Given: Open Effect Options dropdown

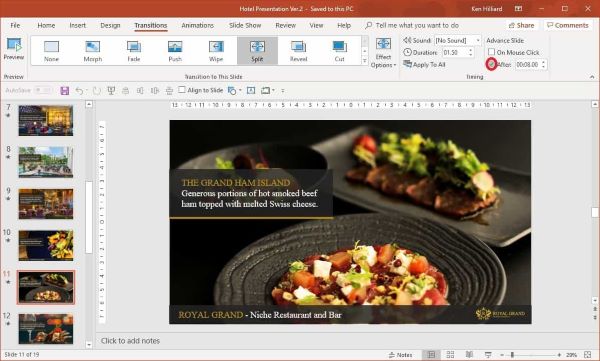Looking at the screenshot, I should coord(383,53).
